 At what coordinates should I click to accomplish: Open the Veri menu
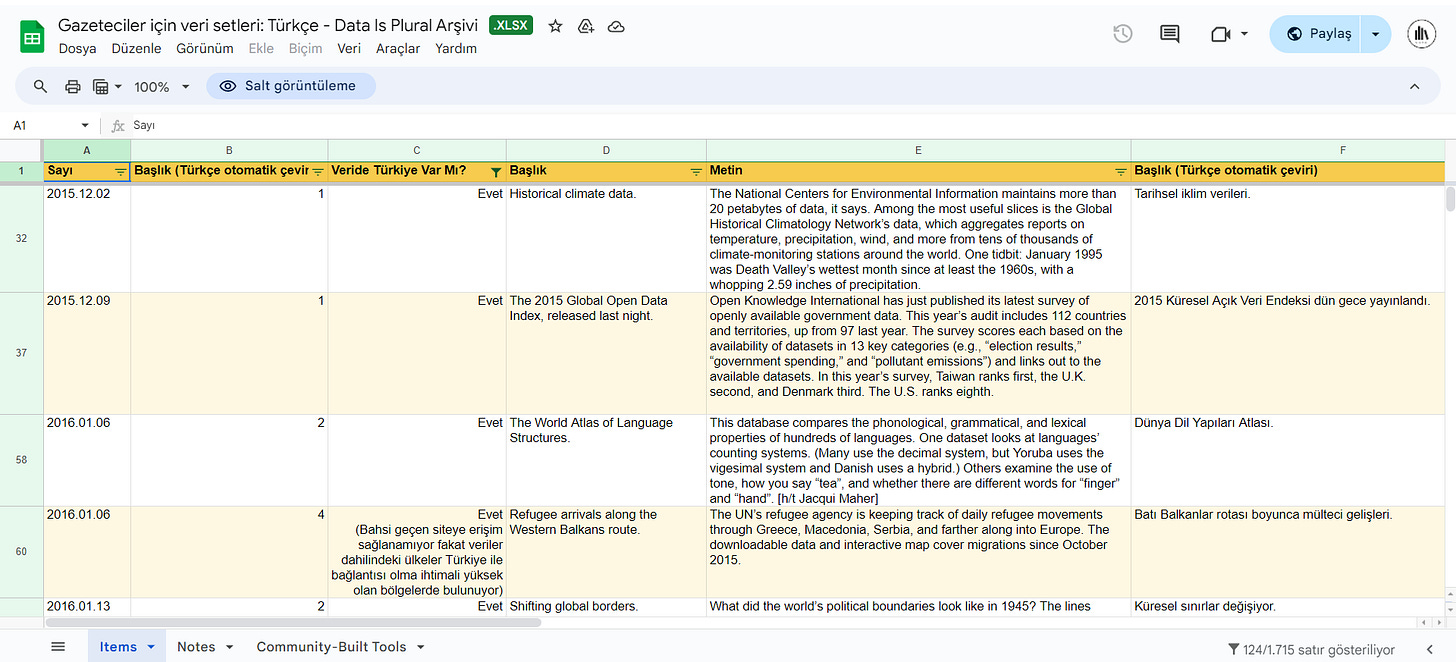(x=349, y=48)
